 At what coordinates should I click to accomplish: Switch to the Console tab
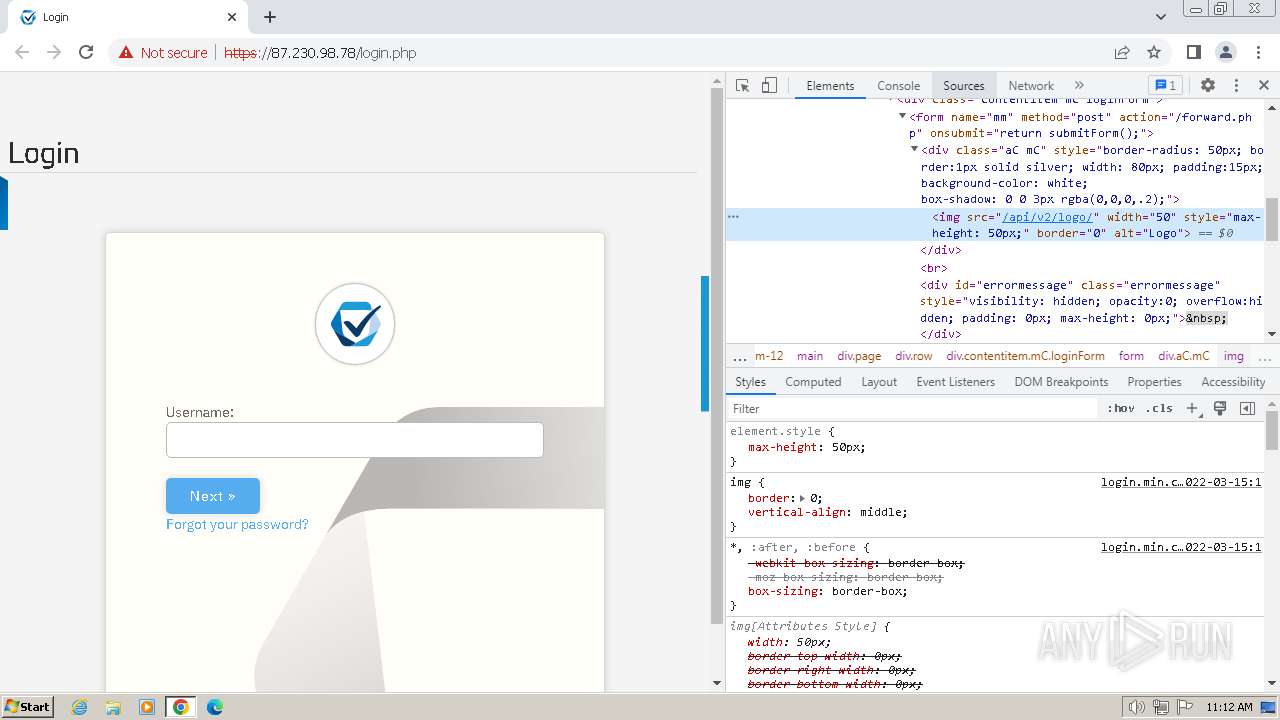pos(898,86)
